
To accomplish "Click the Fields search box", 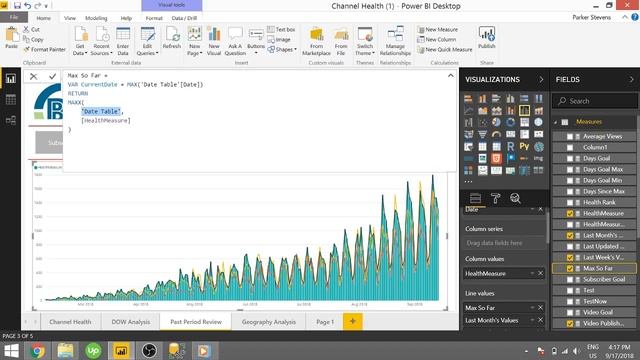I will (x=595, y=101).
